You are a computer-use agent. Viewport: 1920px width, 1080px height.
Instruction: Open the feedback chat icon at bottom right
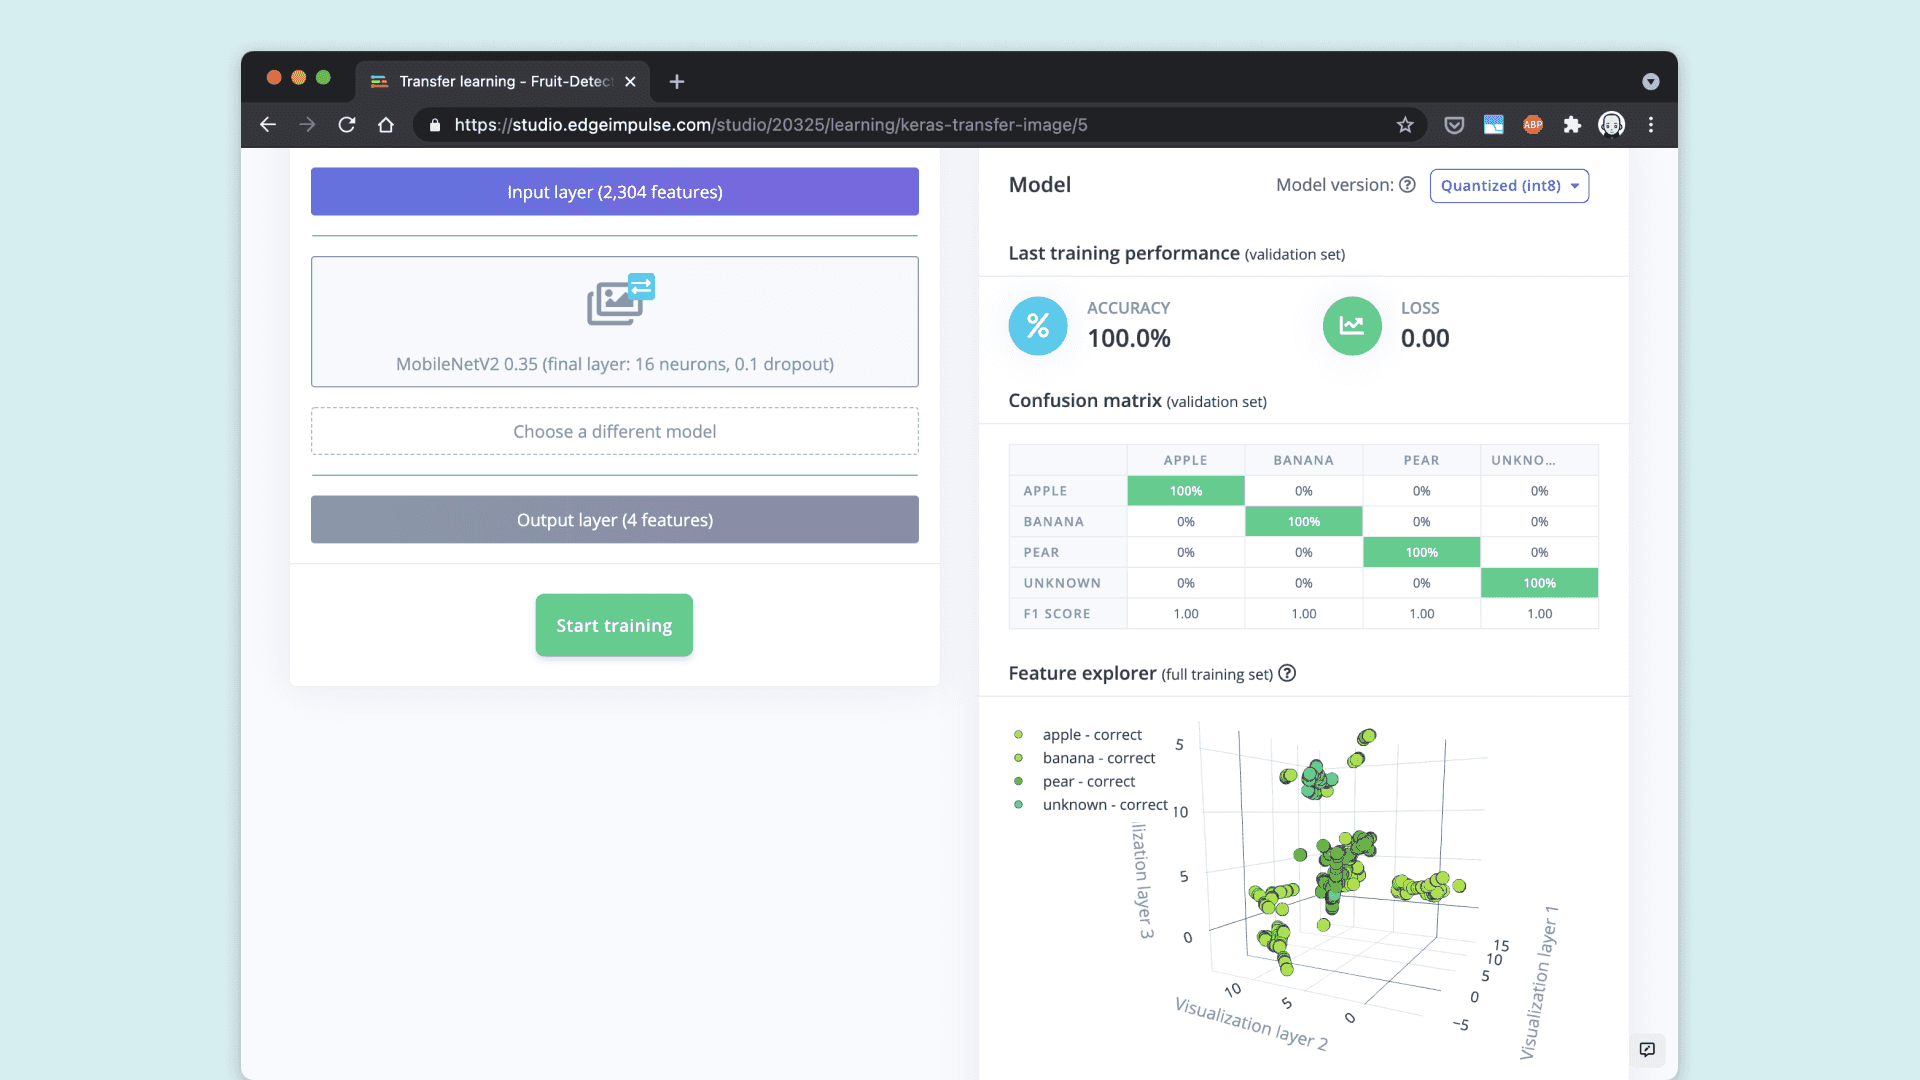(1647, 1049)
